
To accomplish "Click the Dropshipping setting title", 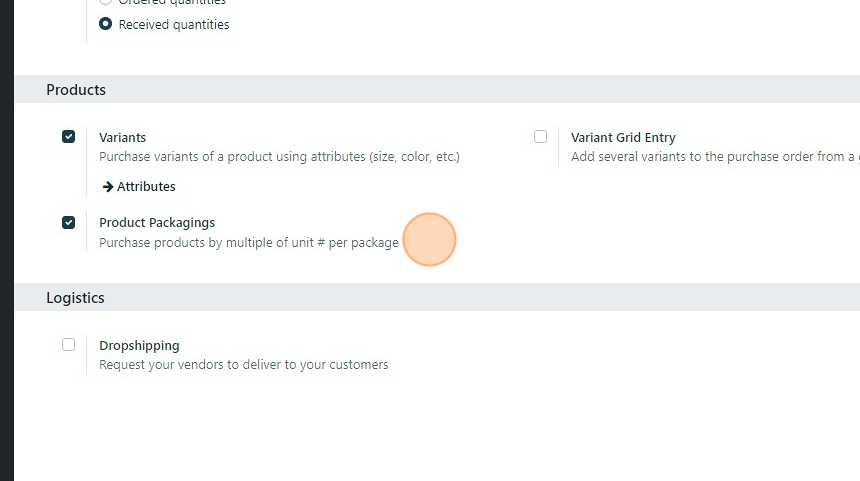I will (139, 345).
